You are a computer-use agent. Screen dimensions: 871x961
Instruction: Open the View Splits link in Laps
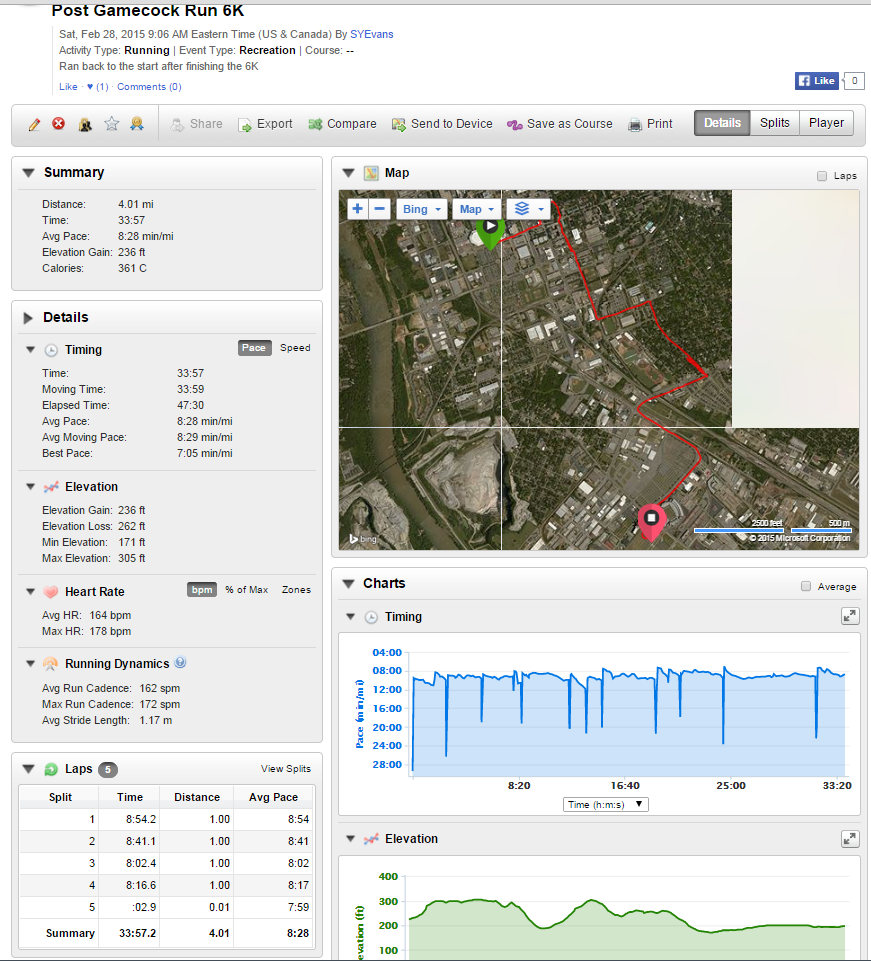coord(285,769)
